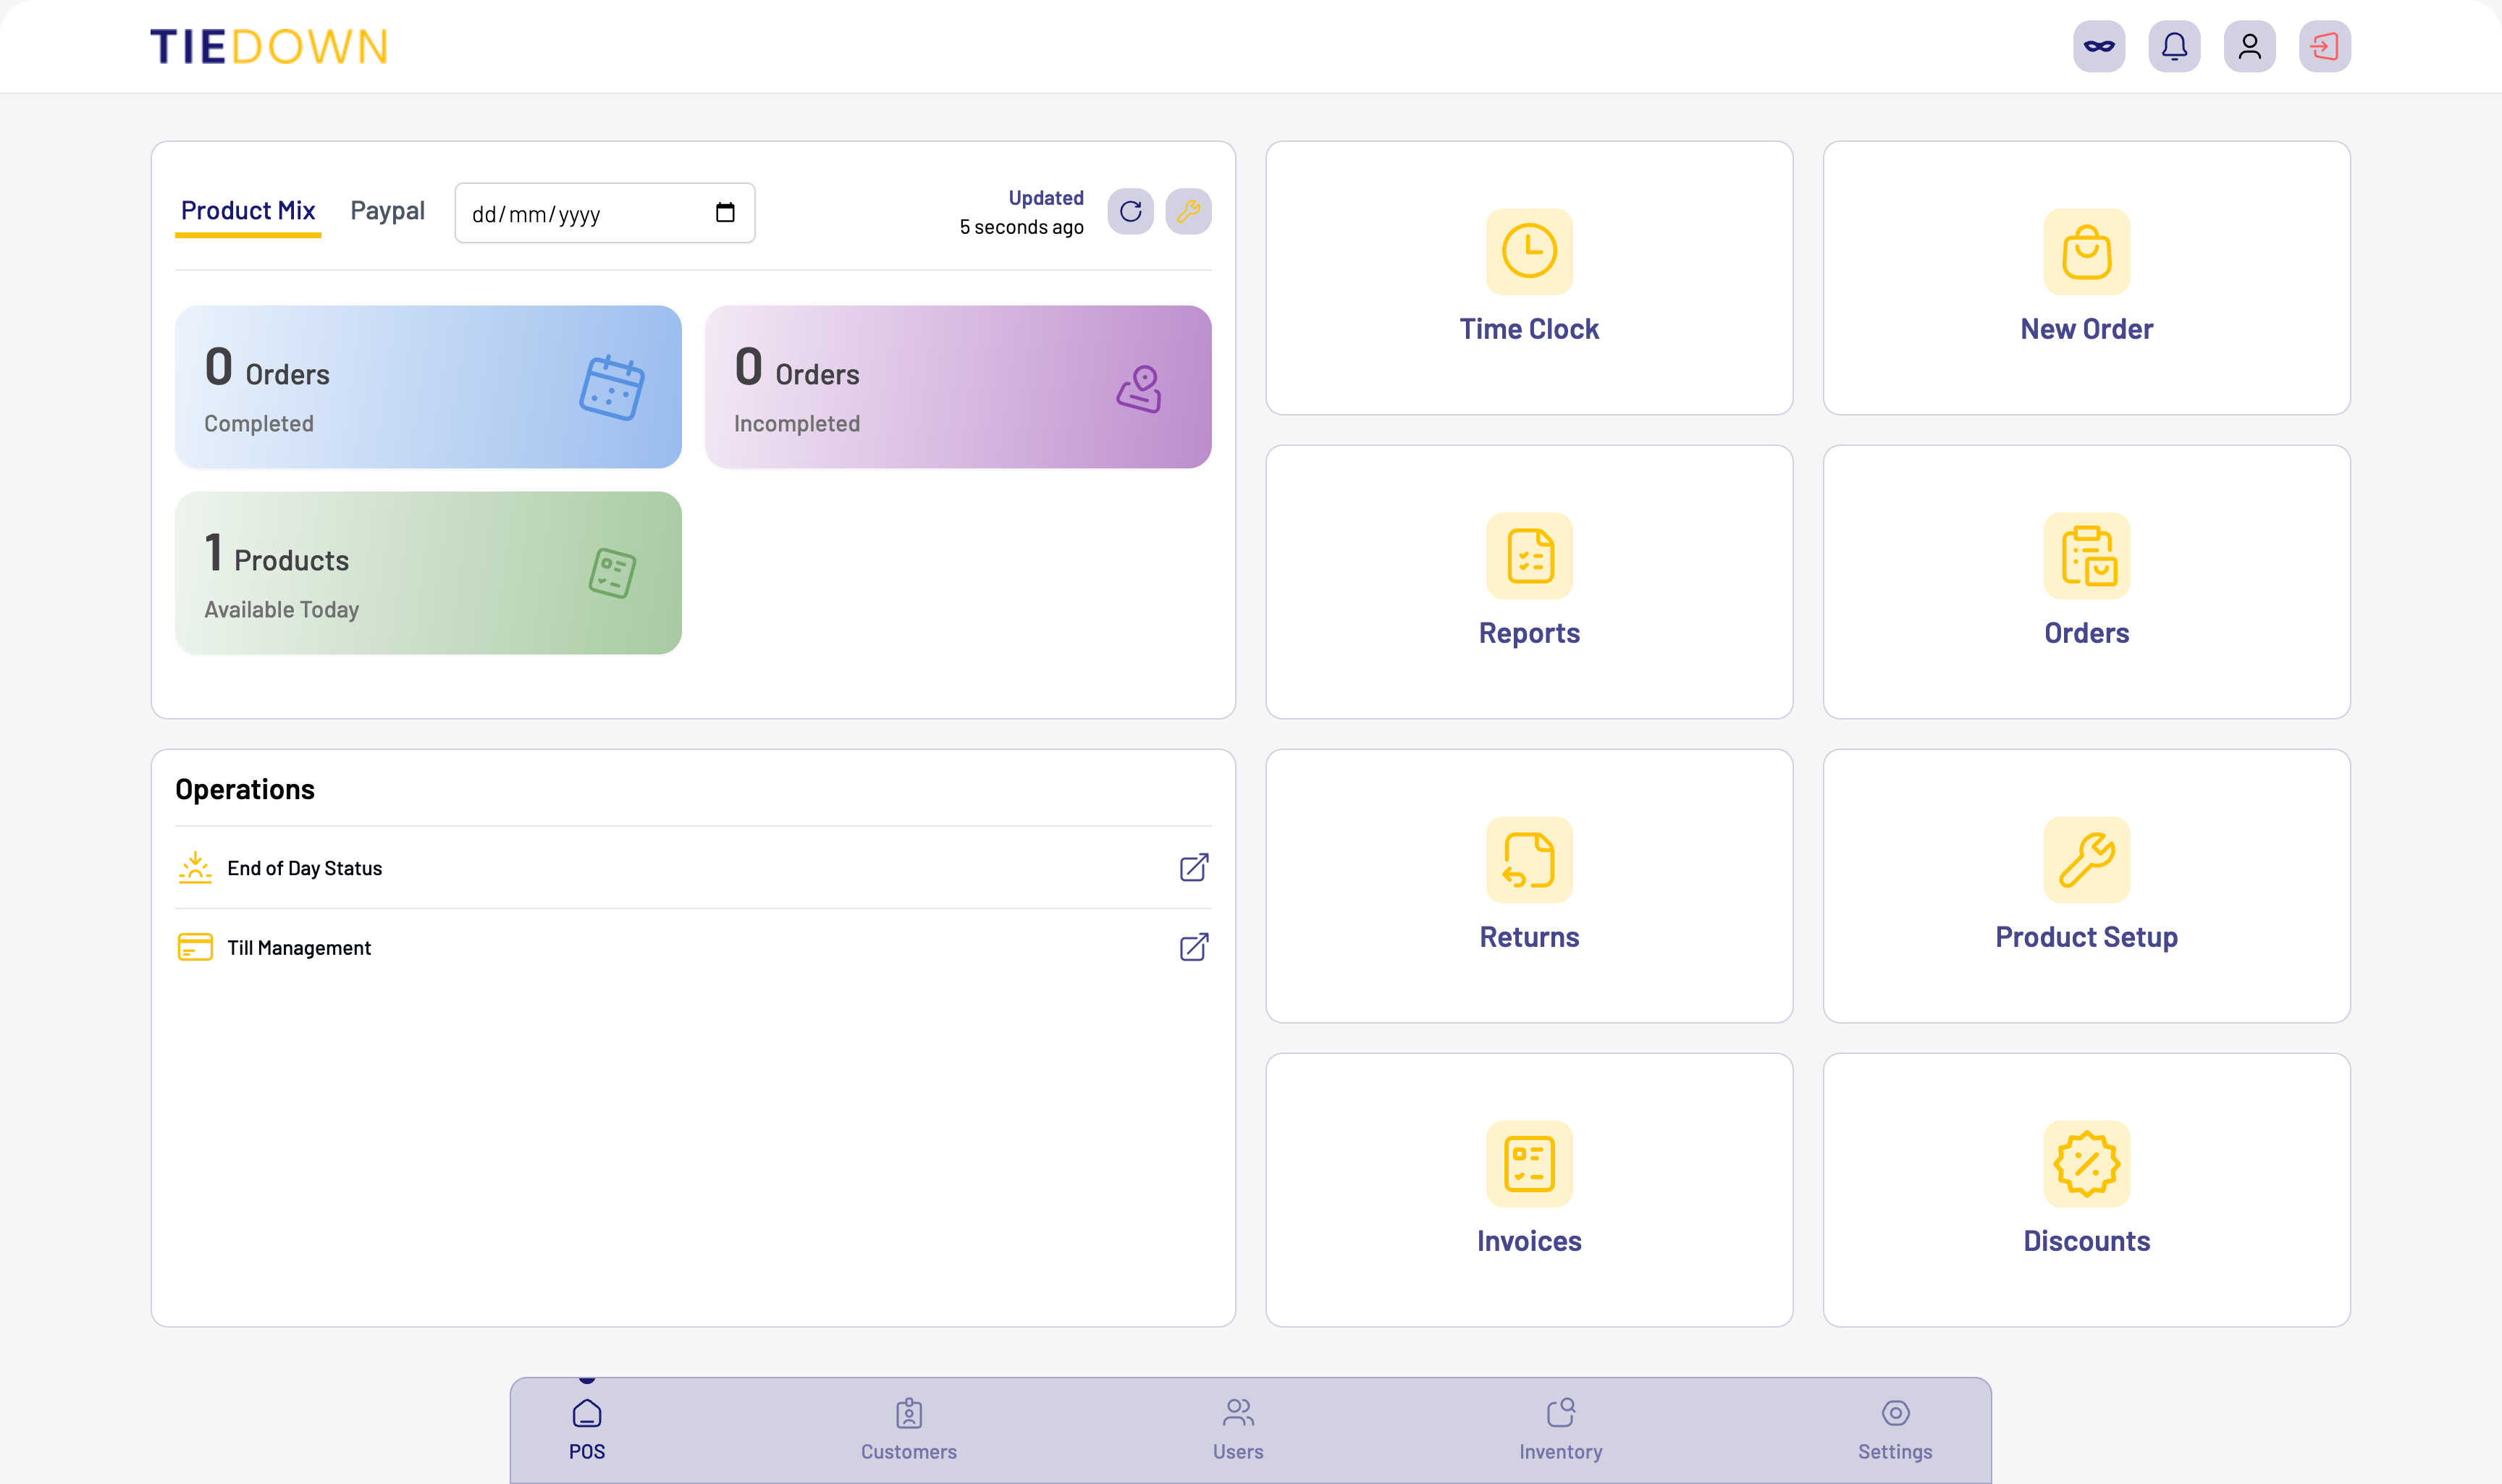
Task: Click the logout icon
Action: point(2324,46)
